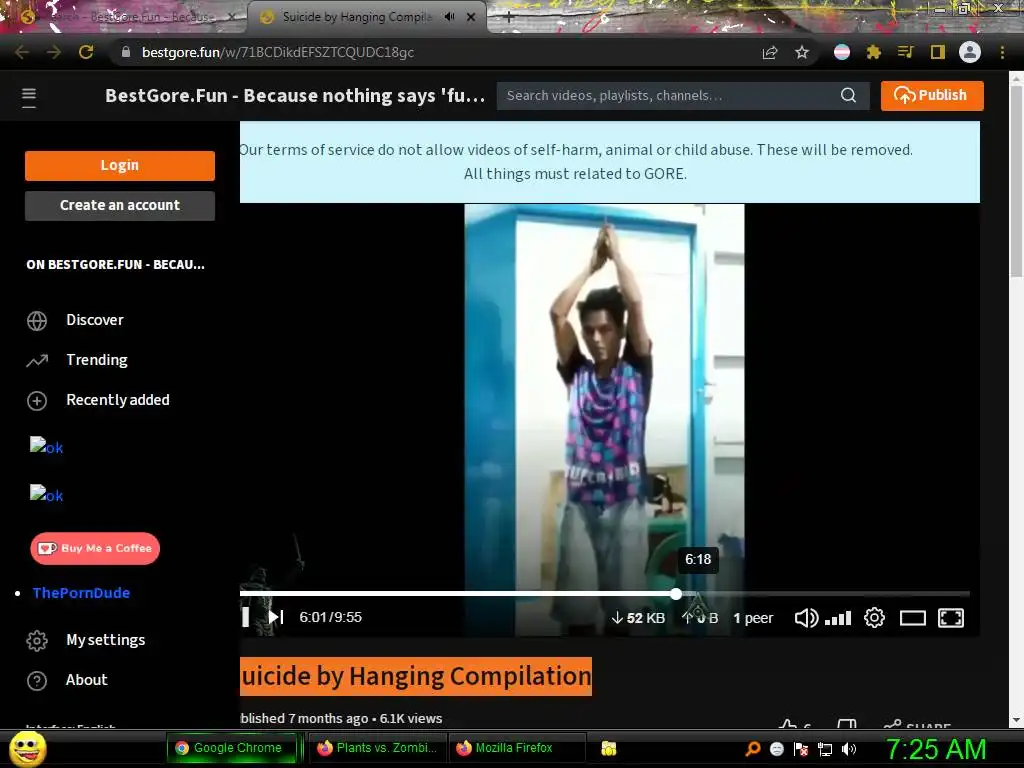Skip to the next video

point(276,617)
